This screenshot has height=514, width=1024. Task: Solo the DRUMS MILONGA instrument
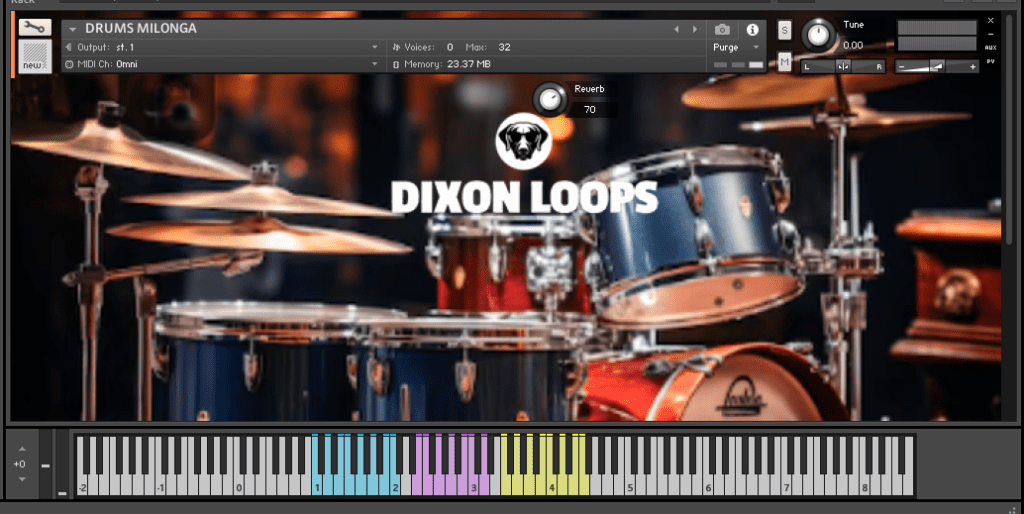[784, 30]
